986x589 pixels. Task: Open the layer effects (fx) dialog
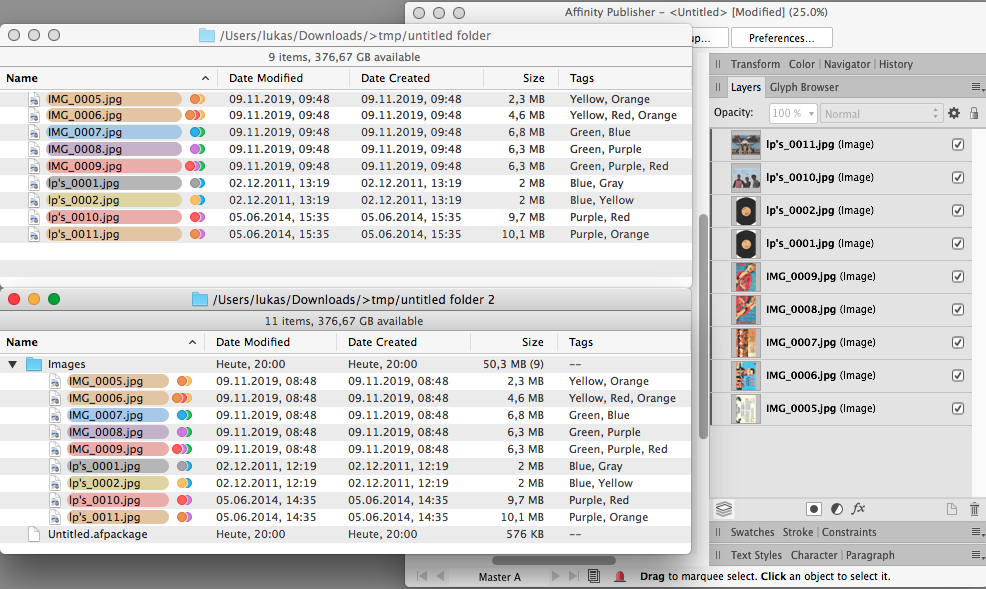coord(858,509)
